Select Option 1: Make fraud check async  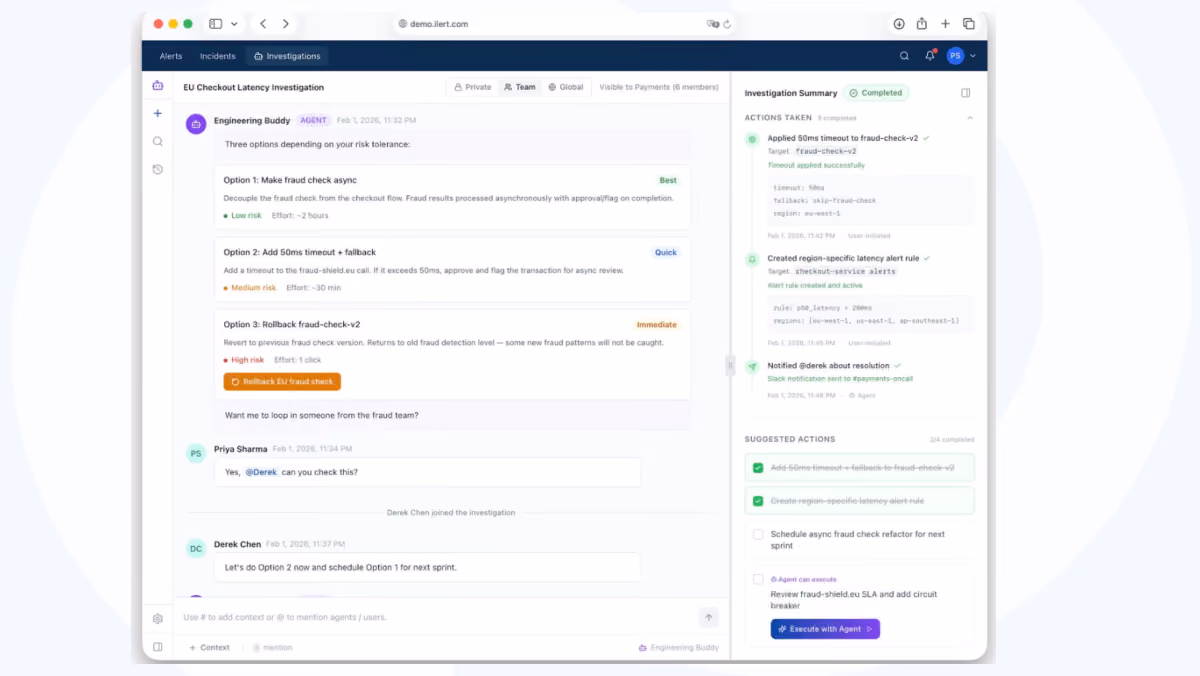coord(452,198)
